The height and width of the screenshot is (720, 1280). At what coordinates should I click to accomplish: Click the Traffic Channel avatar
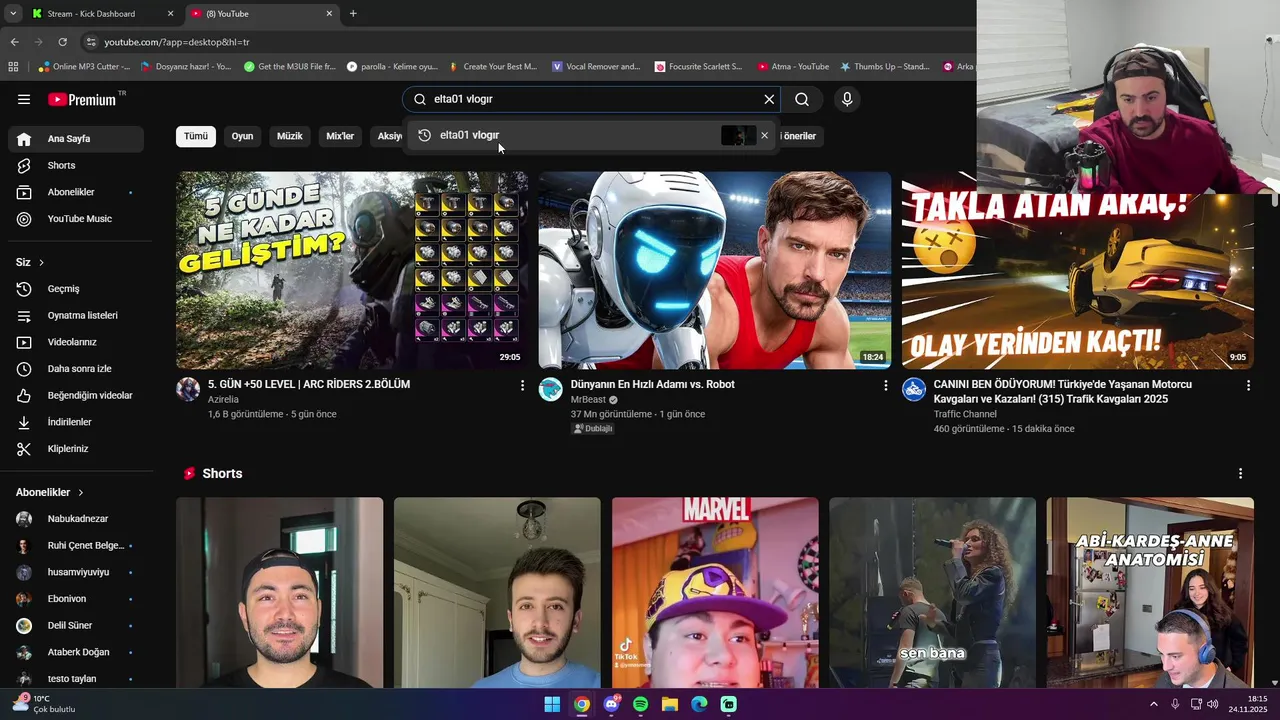pos(914,389)
